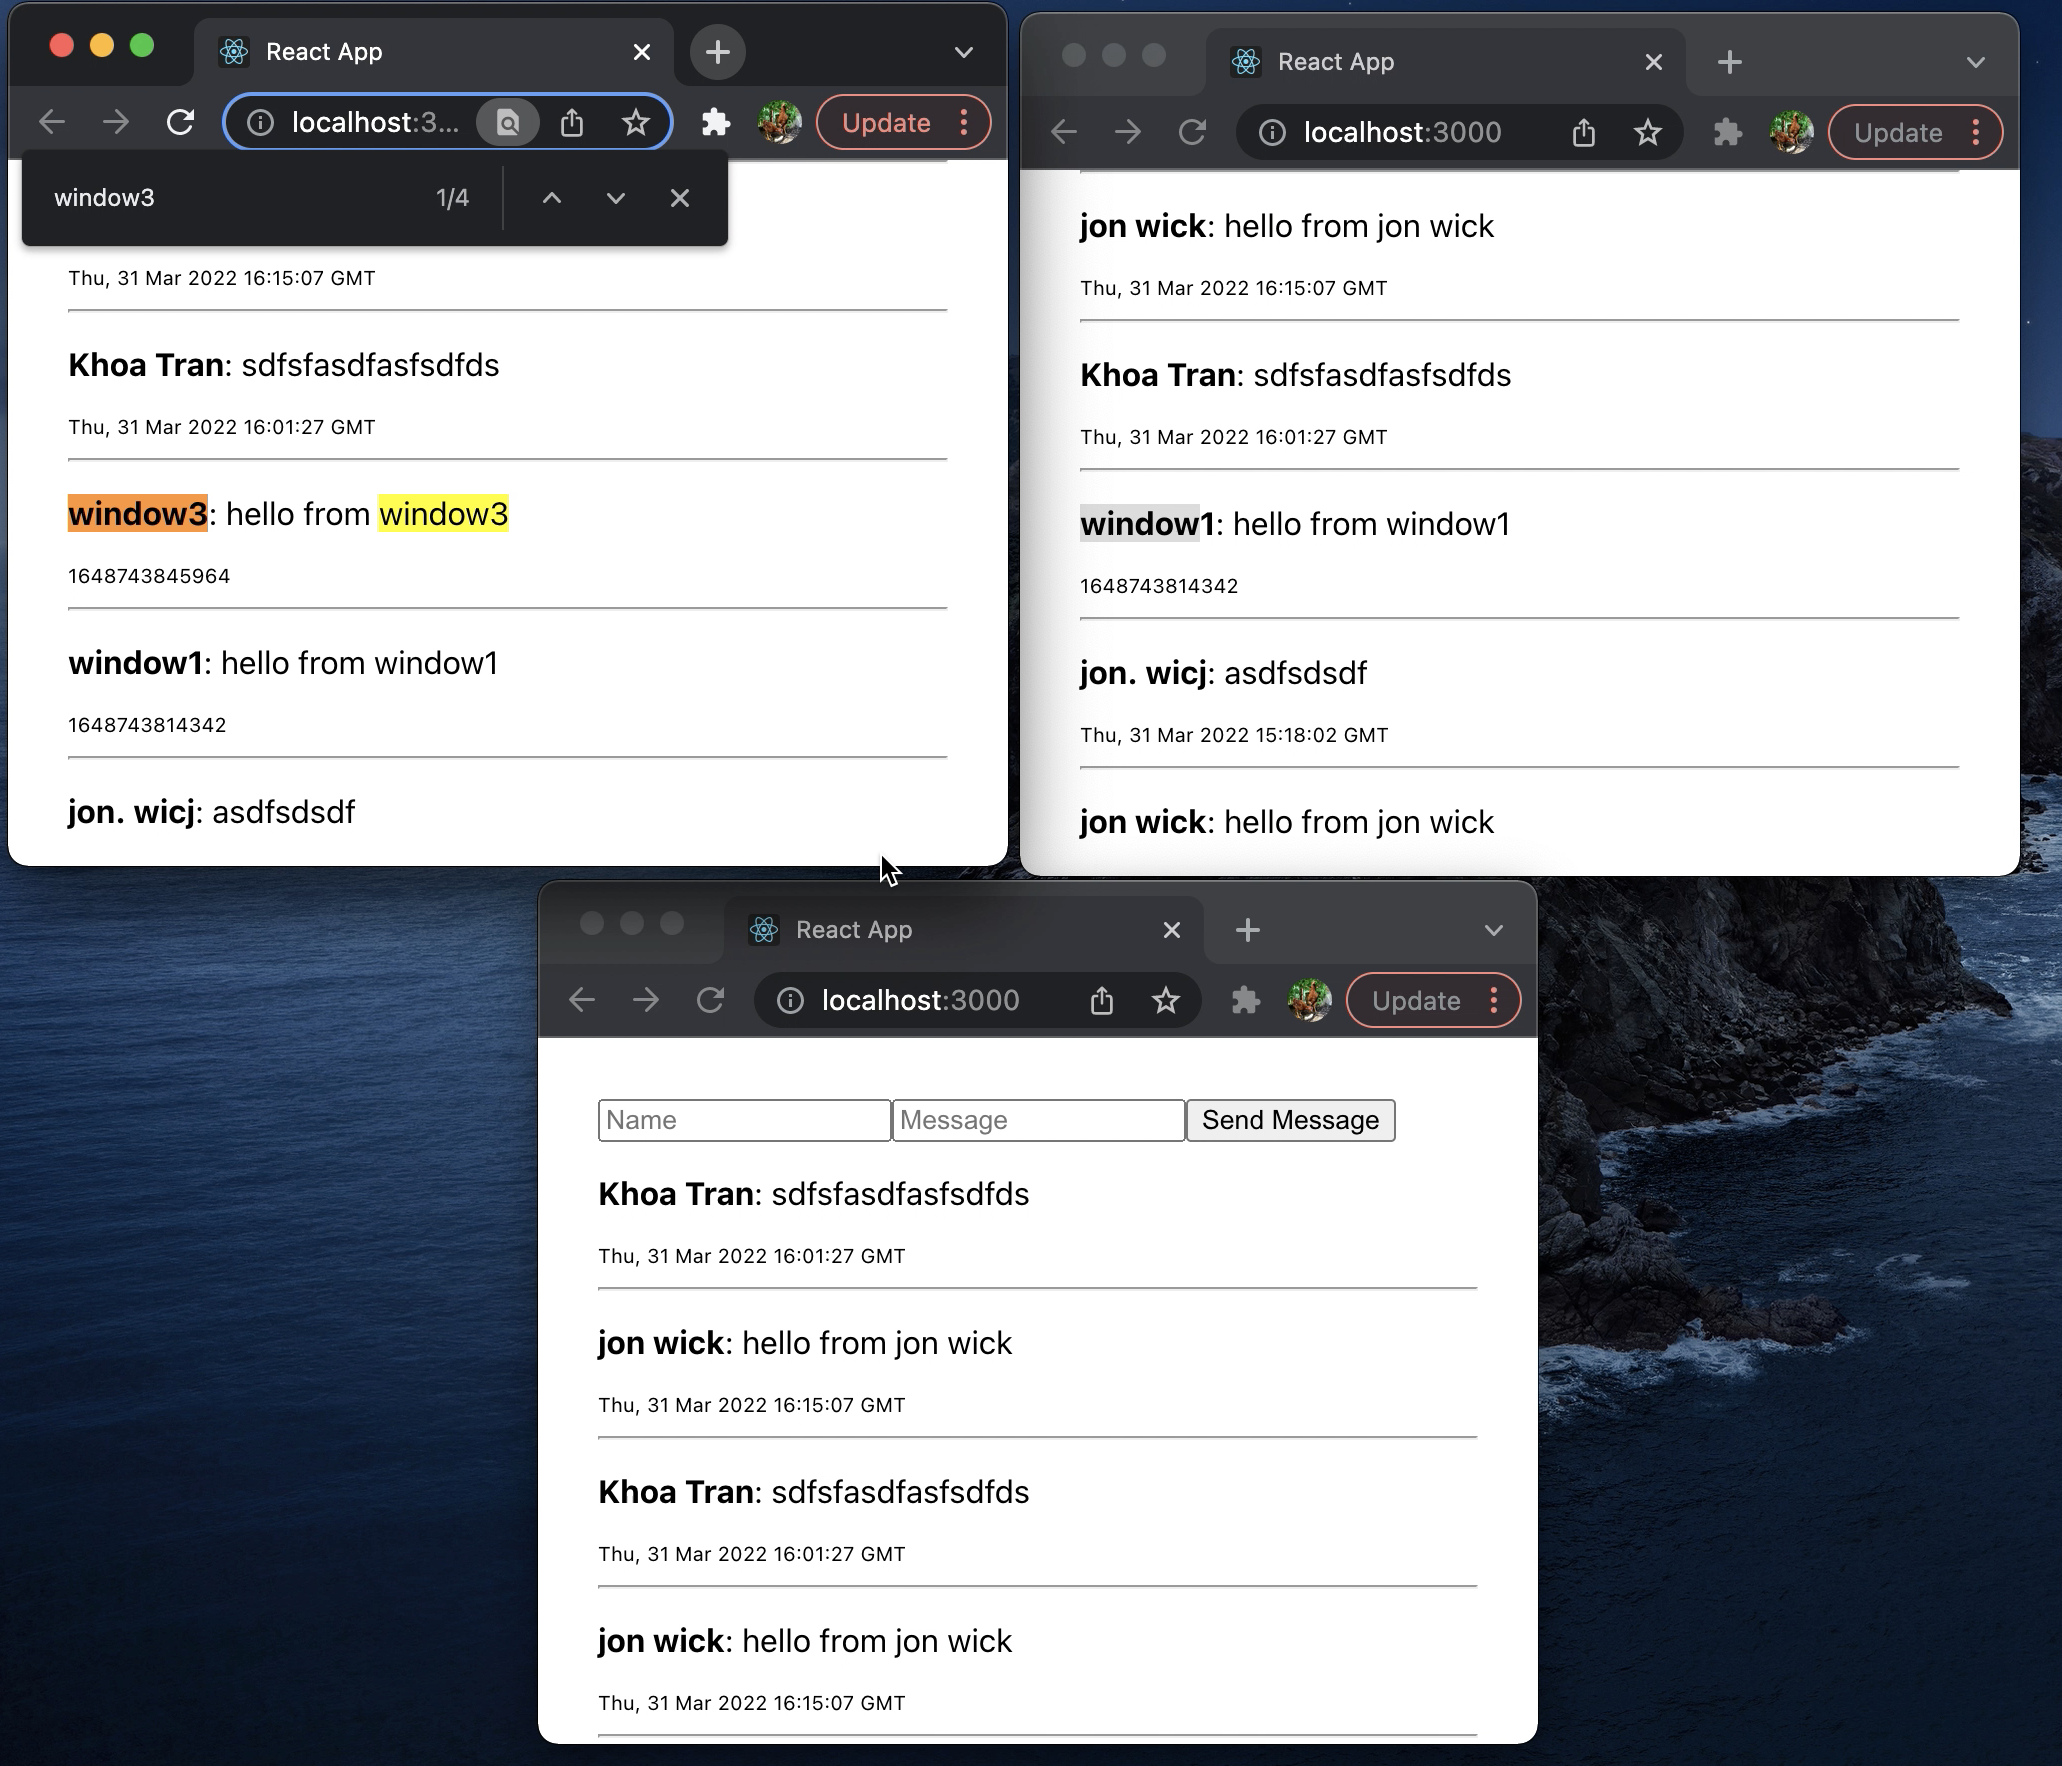Click Send Message button
The width and height of the screenshot is (2062, 1766).
click(x=1291, y=1120)
